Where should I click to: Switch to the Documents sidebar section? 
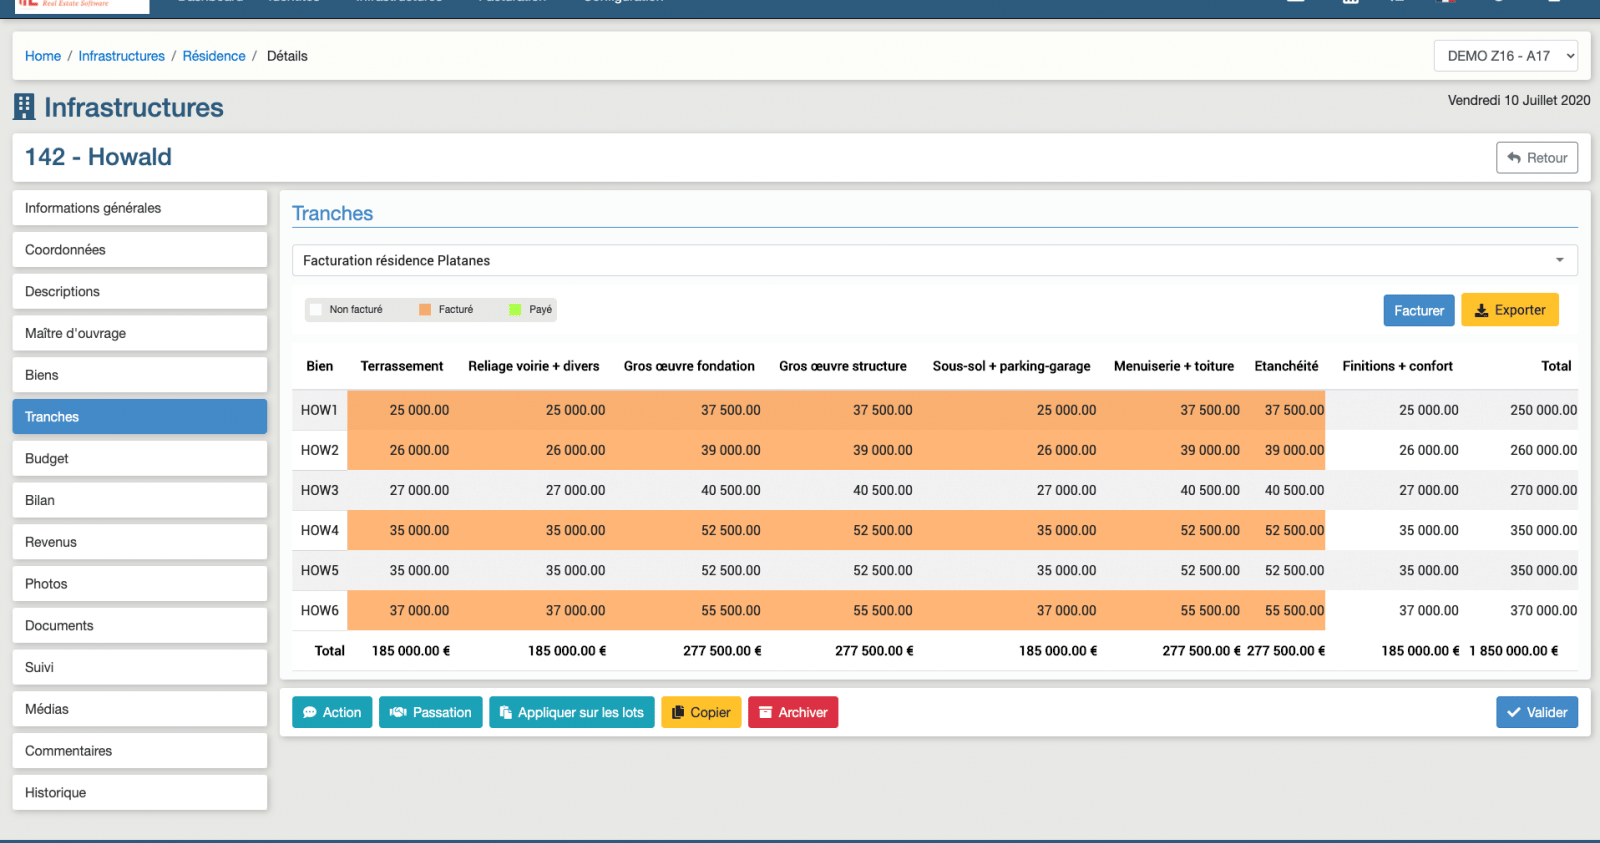click(140, 626)
